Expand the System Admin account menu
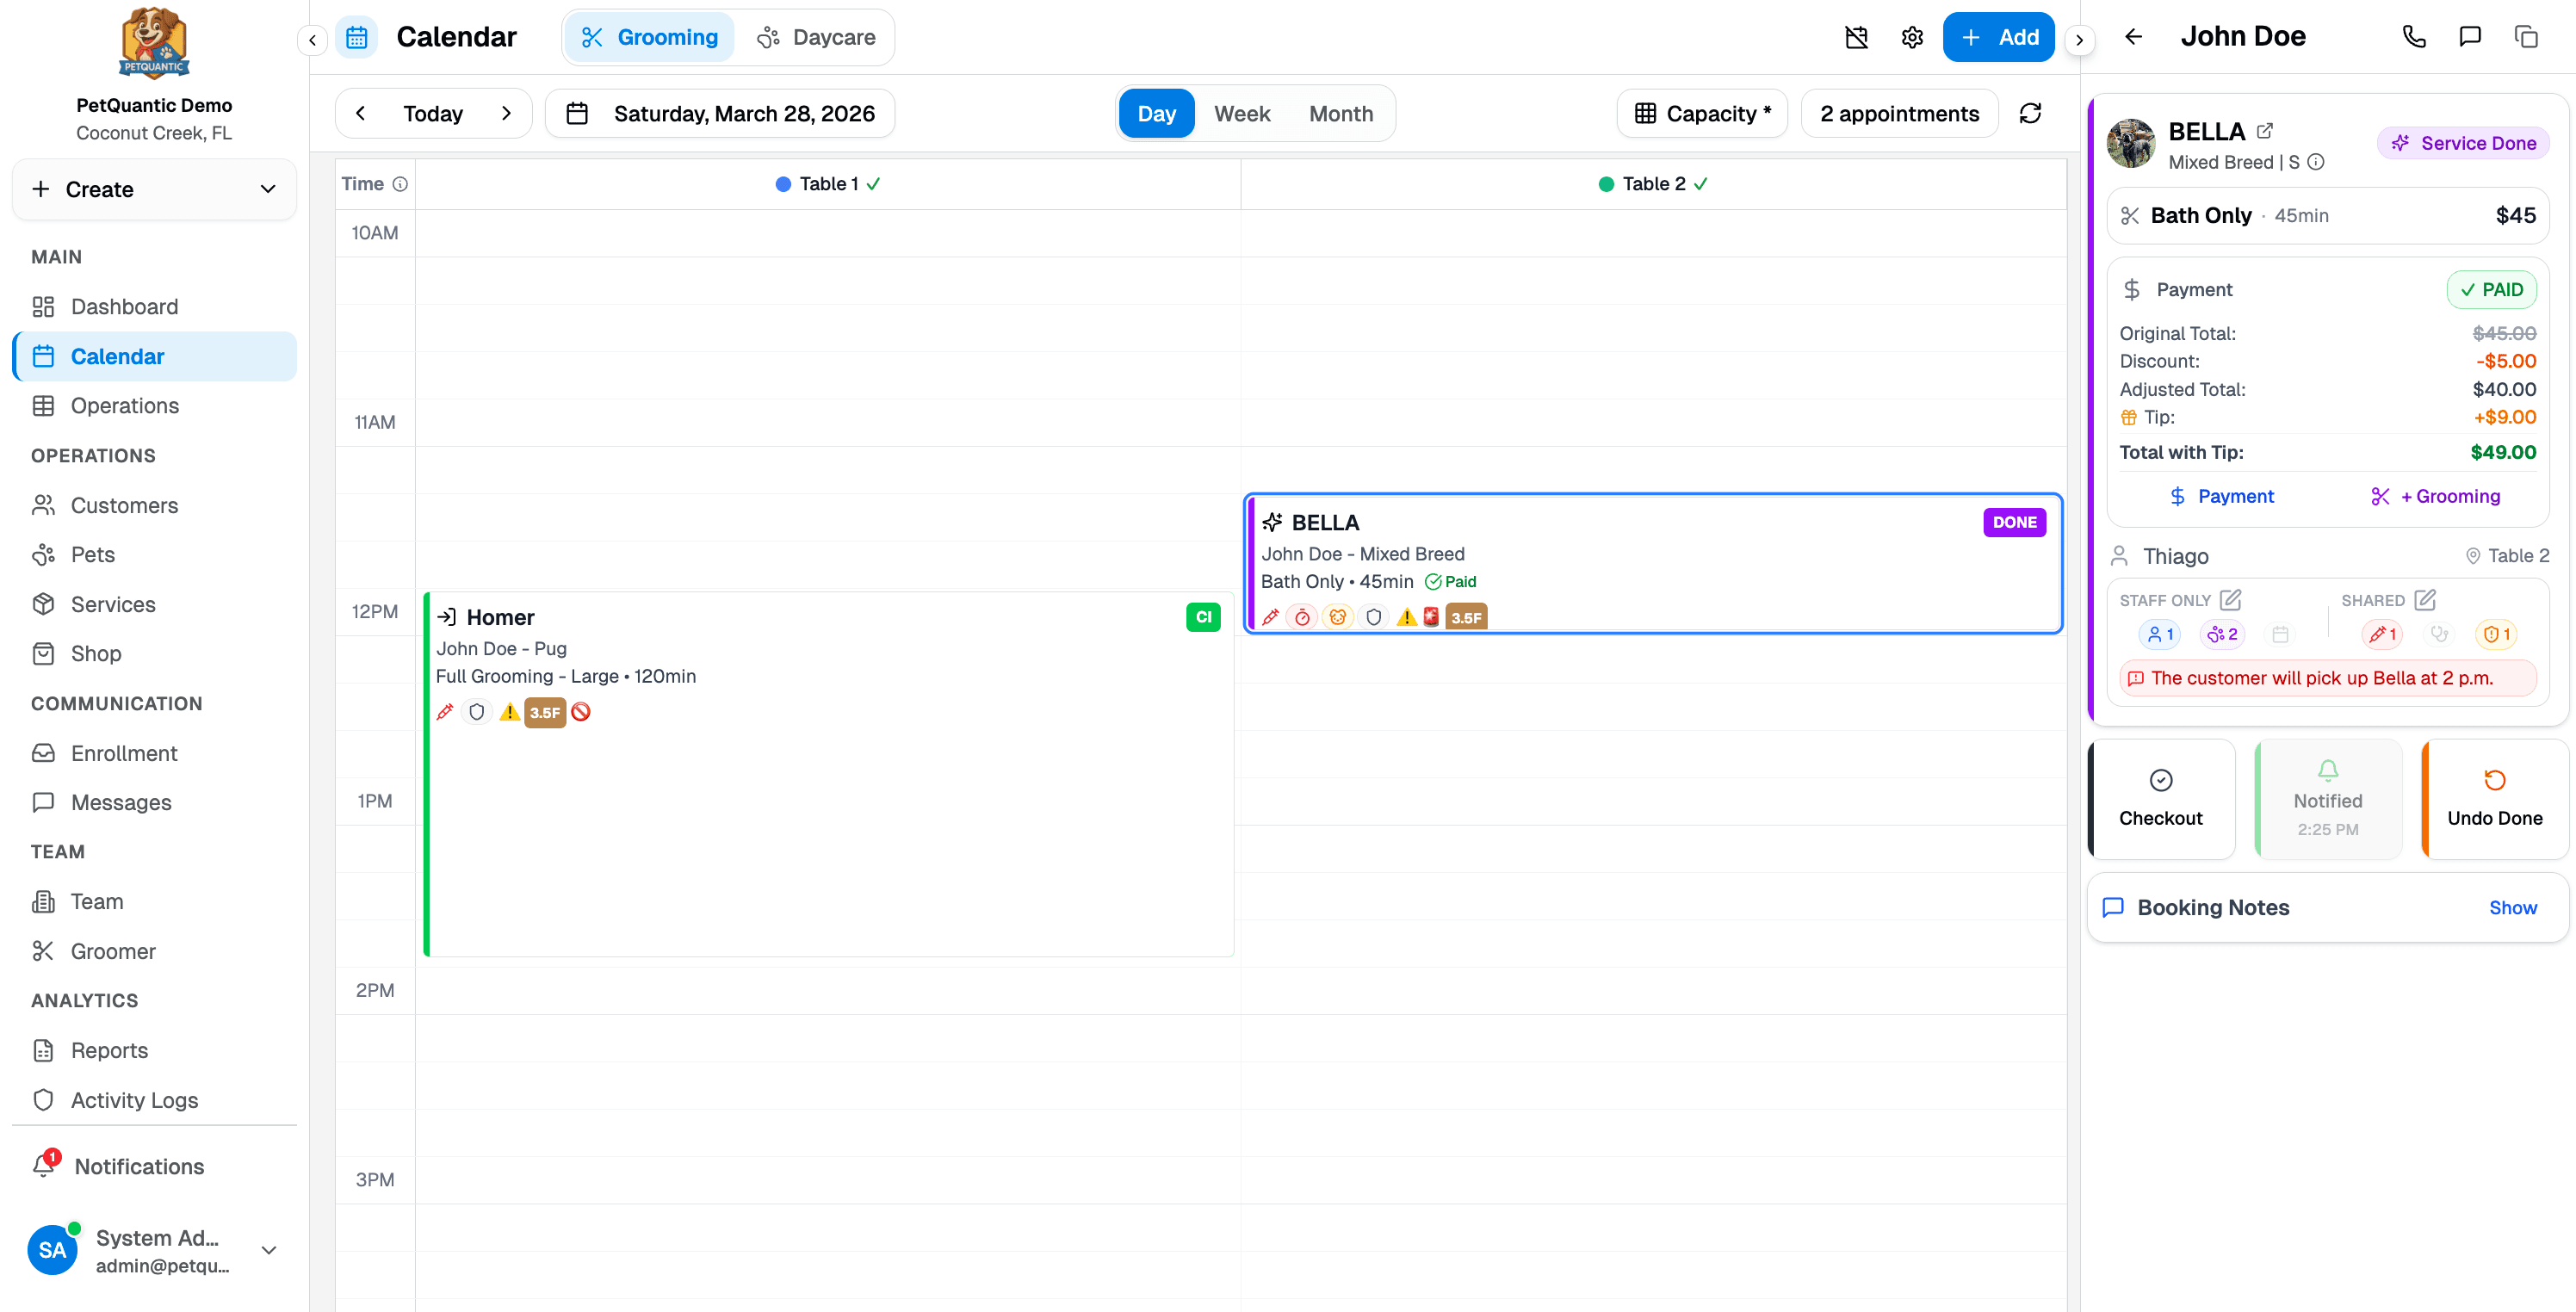This screenshot has width=2576, height=1312. (x=154, y=1250)
